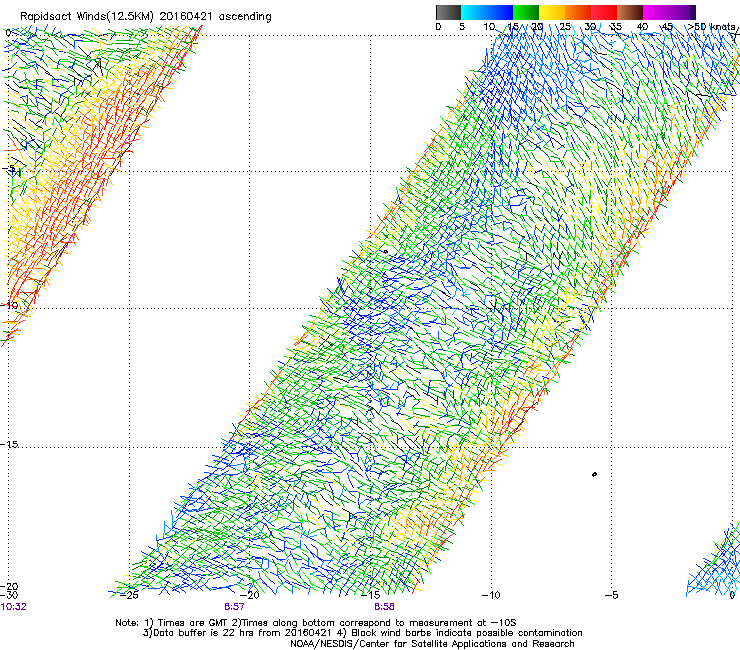The image size is (740, 650).
Task: Click the '-5' longitude label on bottom axis
Action: tap(611, 595)
